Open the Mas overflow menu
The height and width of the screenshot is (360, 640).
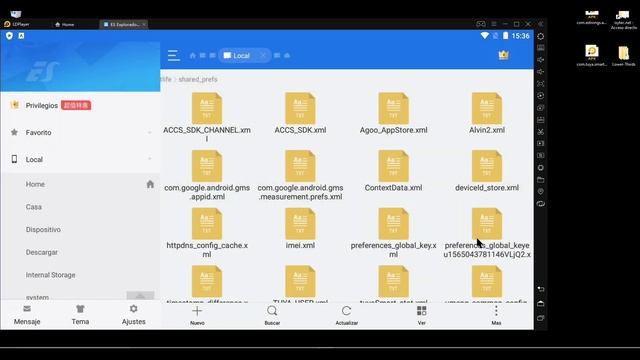[496, 316]
